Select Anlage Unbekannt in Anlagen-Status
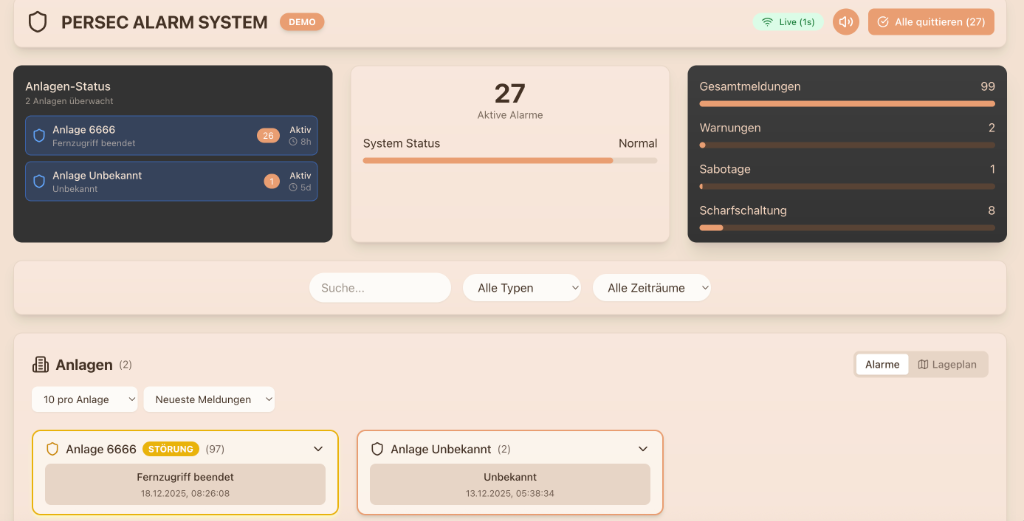Image resolution: width=1024 pixels, height=521 pixels. coord(172,181)
